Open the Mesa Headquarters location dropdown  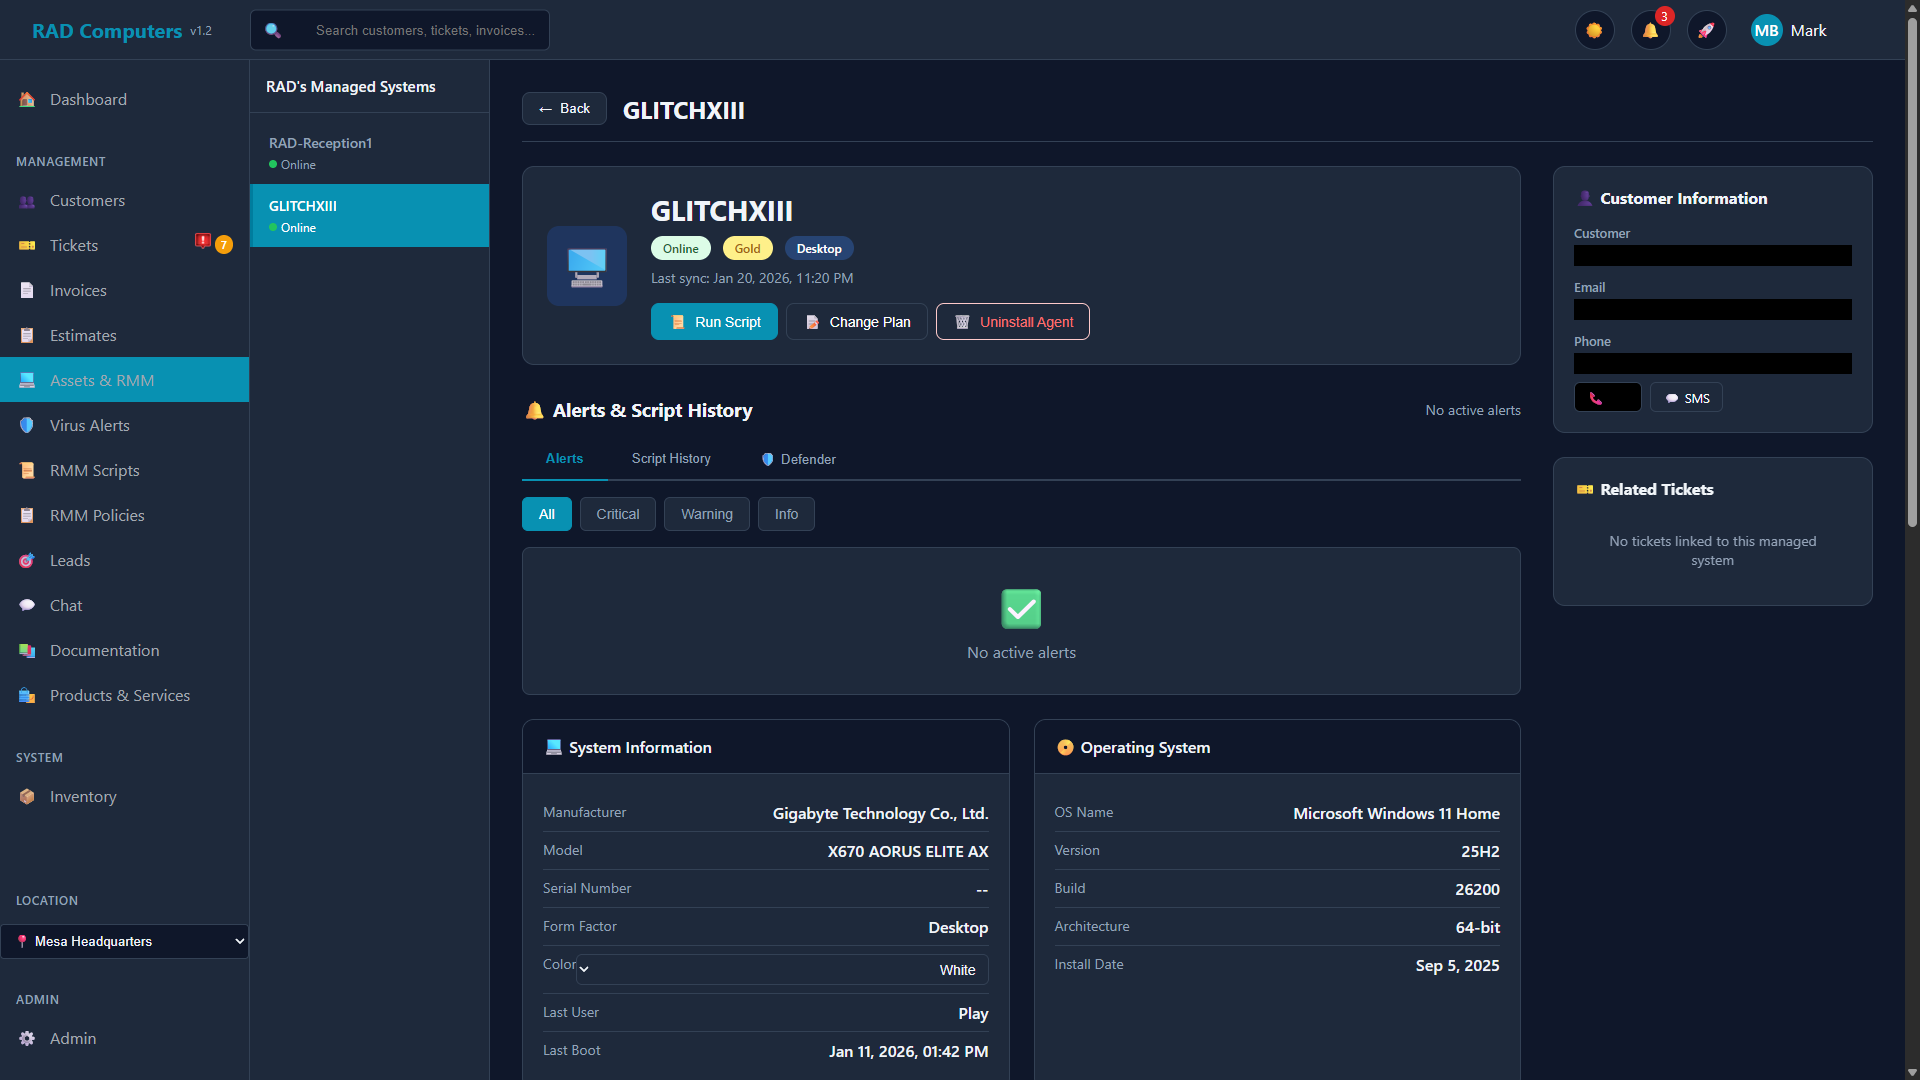pos(124,940)
